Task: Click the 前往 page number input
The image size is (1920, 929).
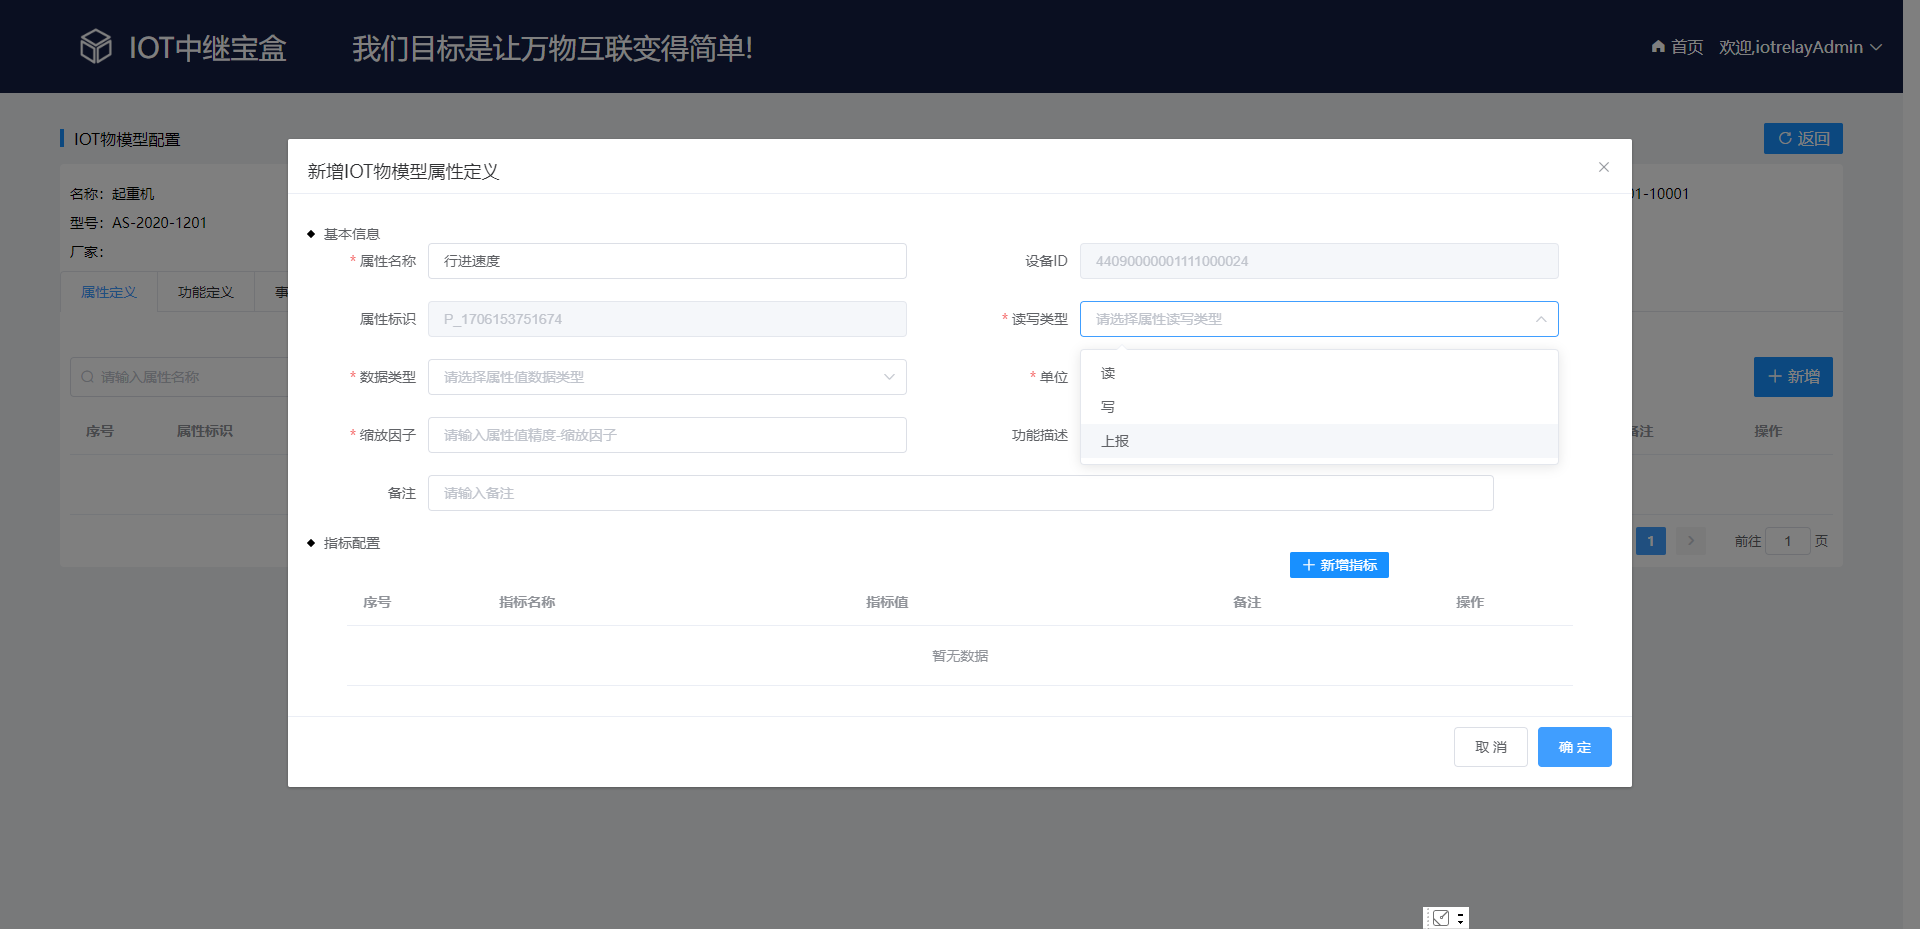Action: [x=1788, y=541]
